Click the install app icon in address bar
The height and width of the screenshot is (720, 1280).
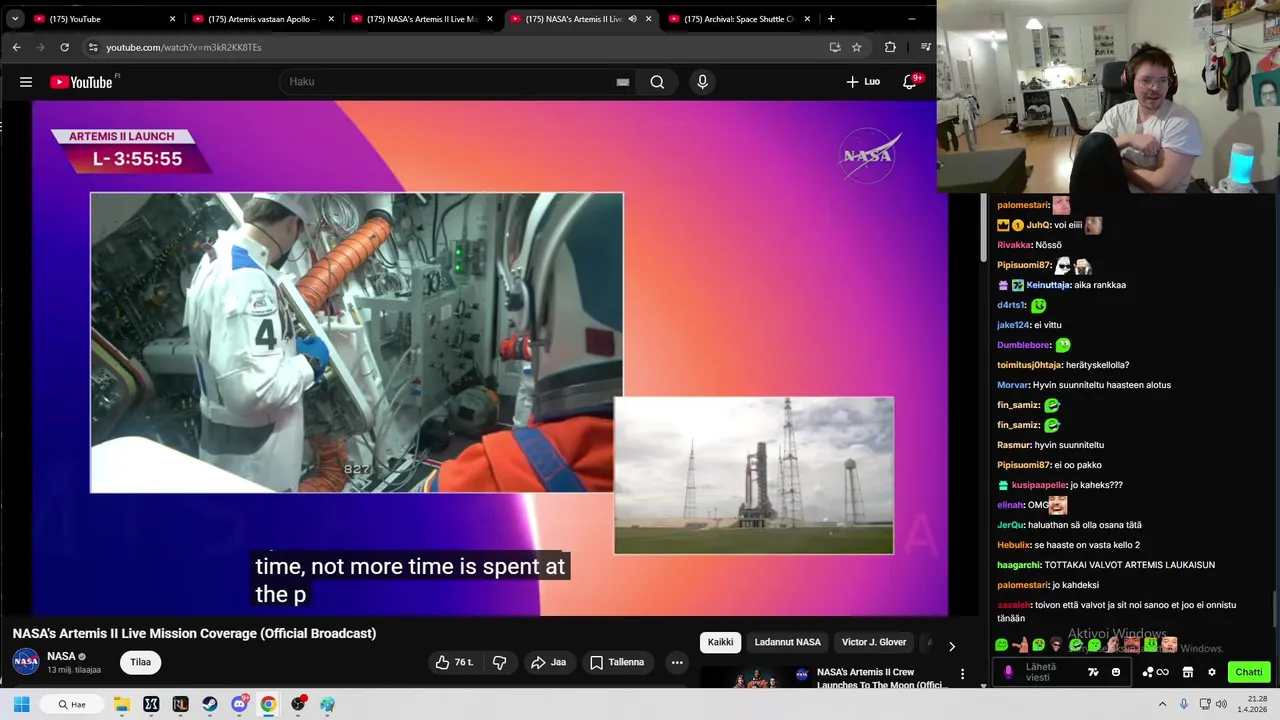(835, 47)
